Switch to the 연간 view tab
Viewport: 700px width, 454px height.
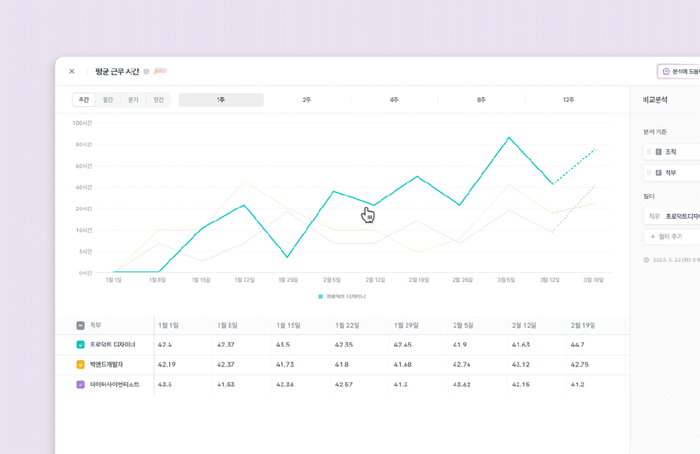coord(158,100)
